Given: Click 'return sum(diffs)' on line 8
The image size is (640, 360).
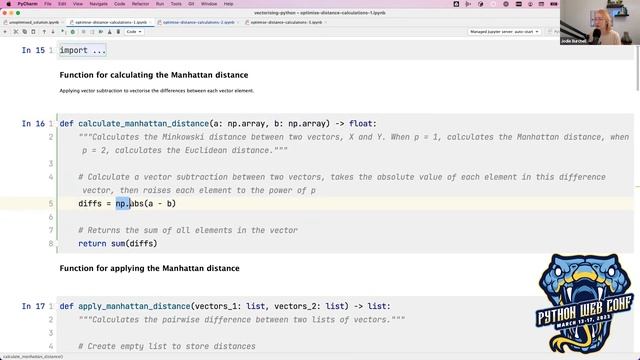Looking at the screenshot, I should pos(118,244).
